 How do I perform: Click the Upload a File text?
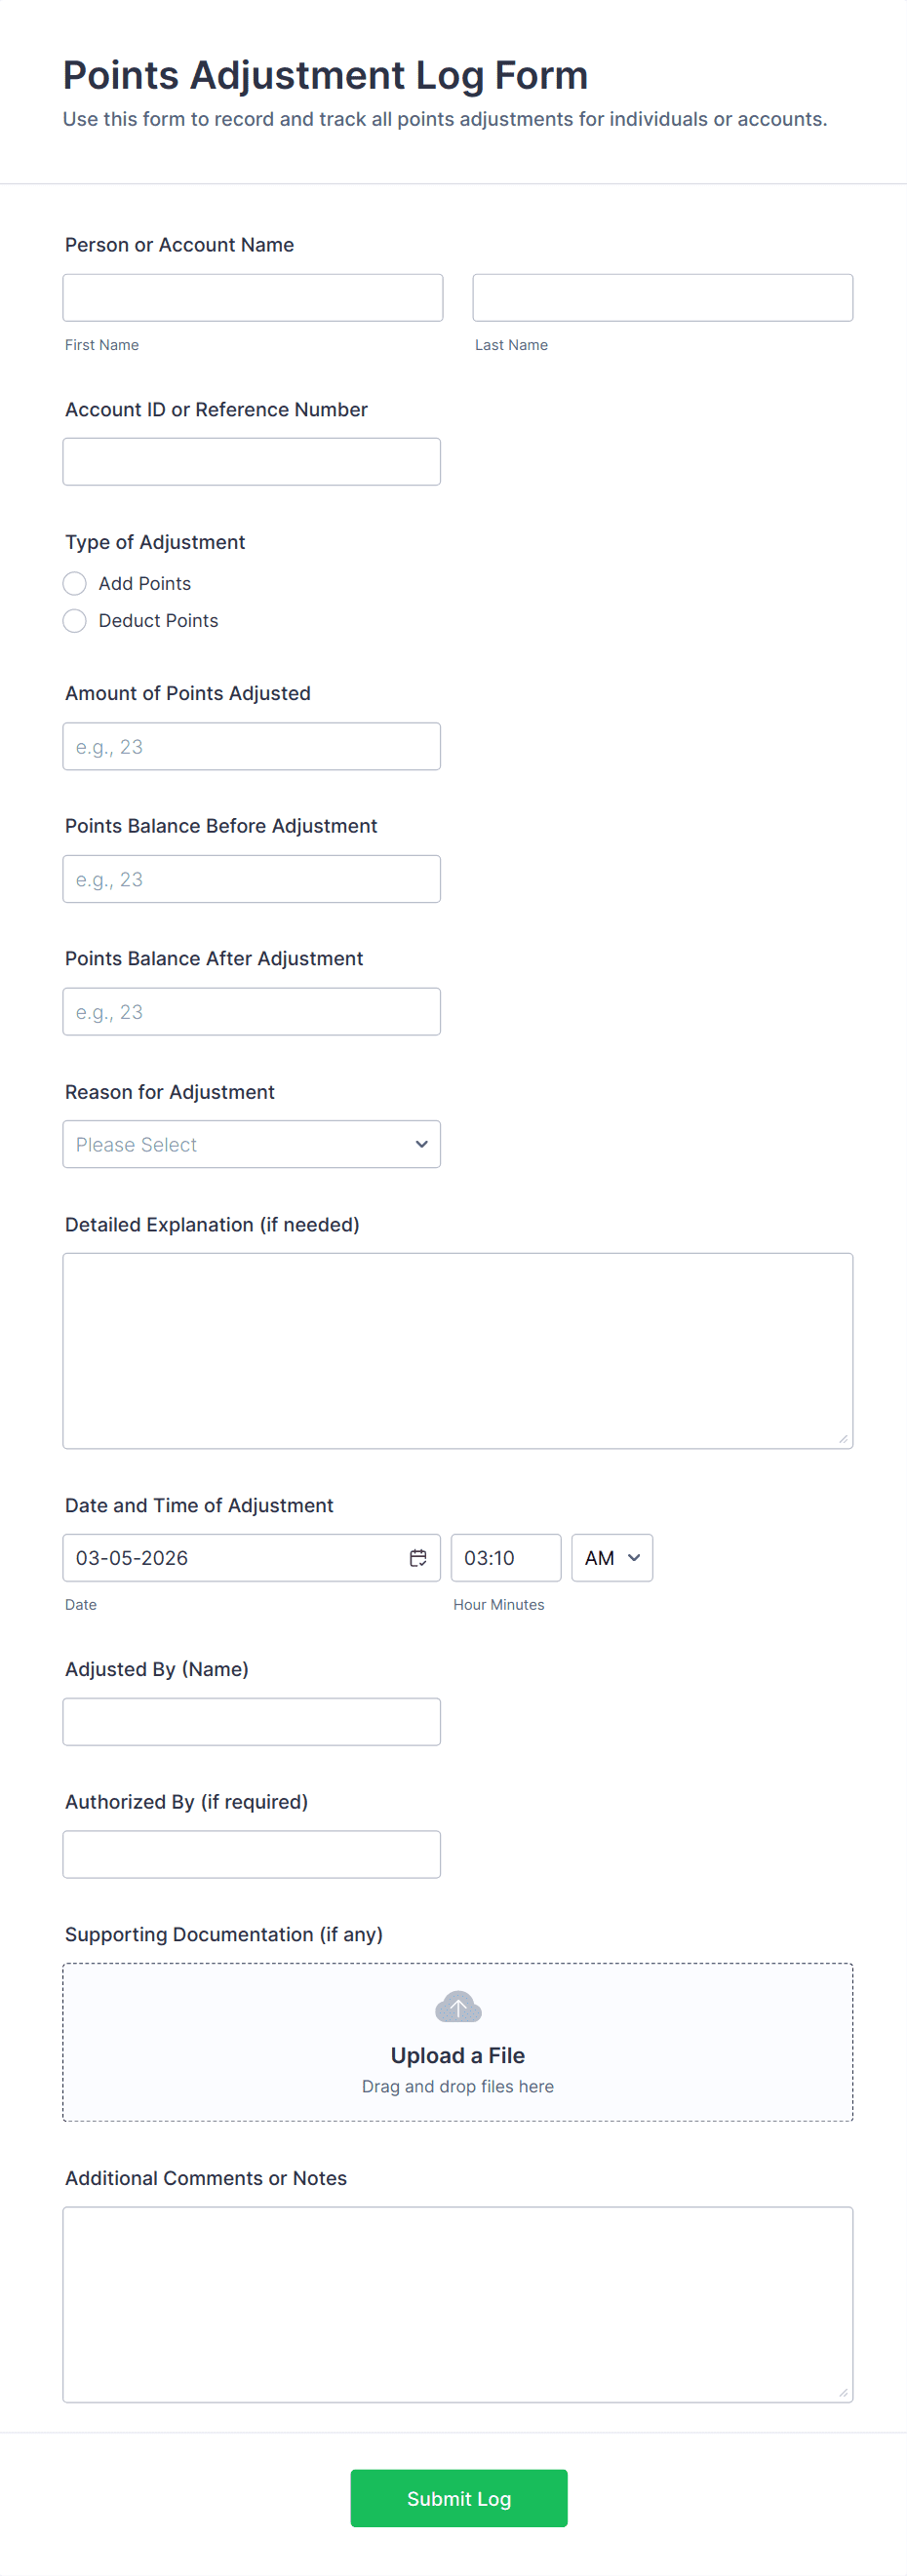(x=458, y=2055)
